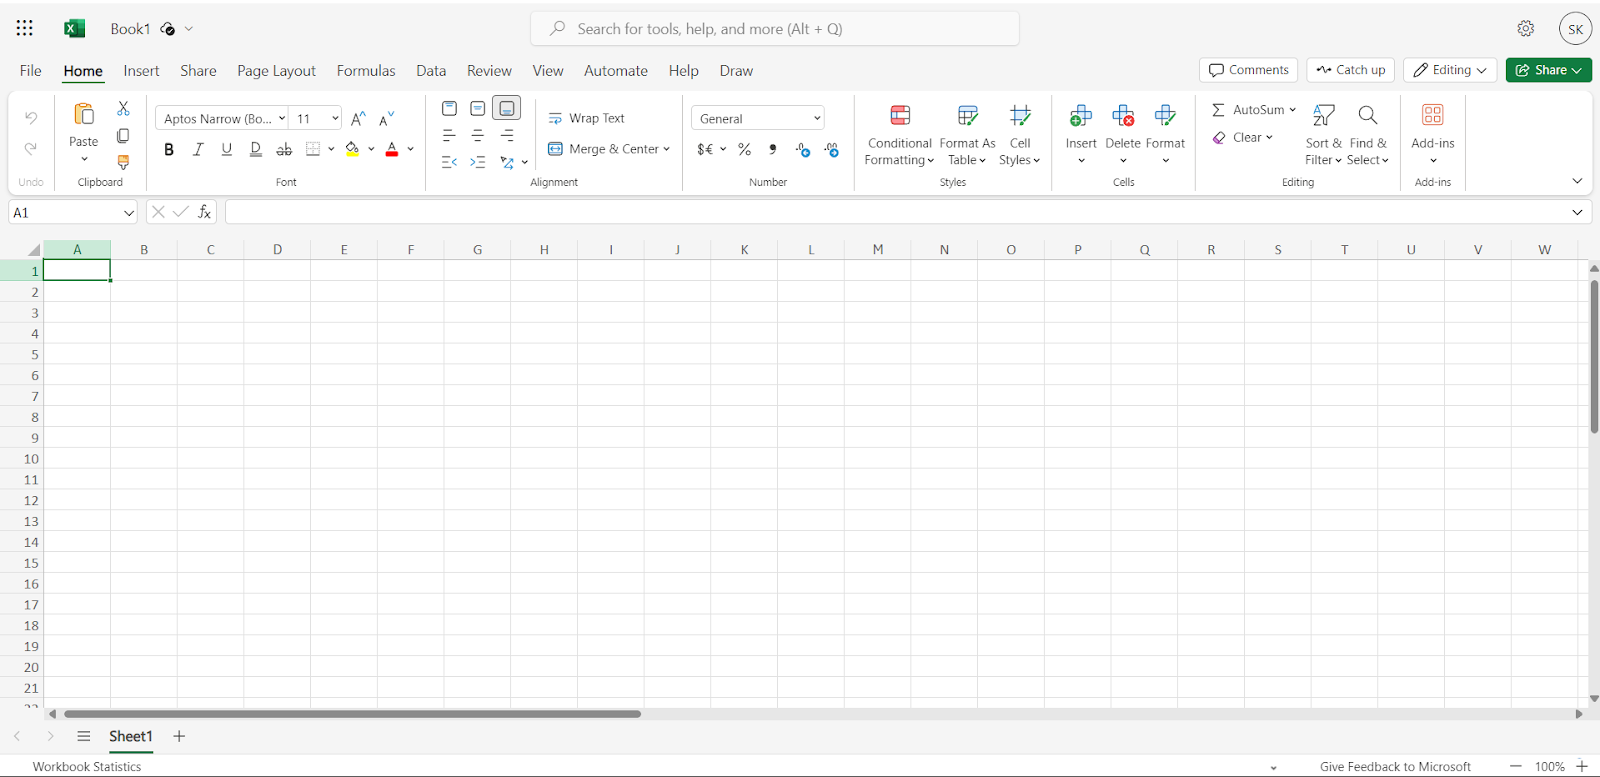Select the Format Painter brush
Viewport: 1600px width, 777px height.
pos(123,162)
